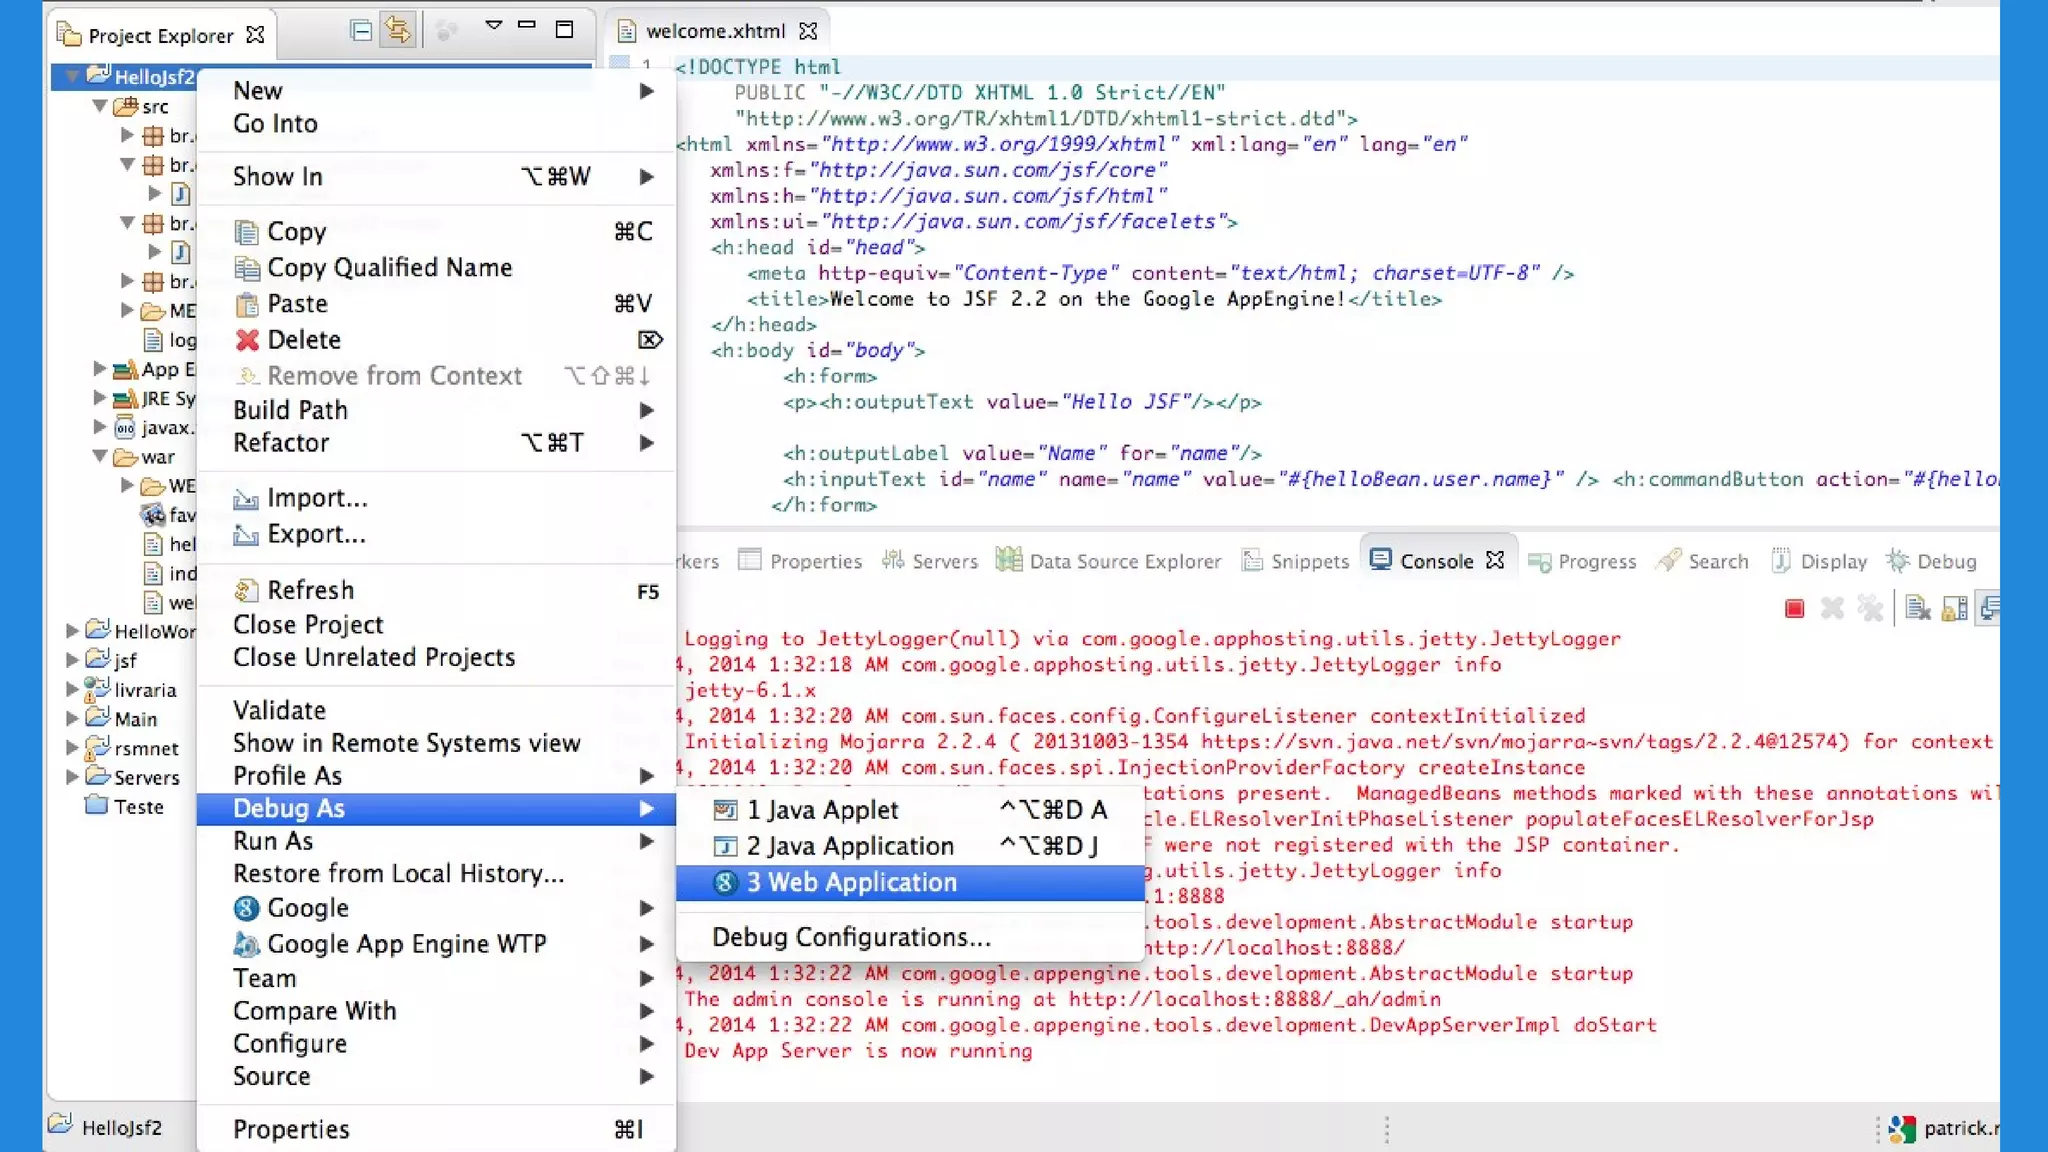Toggle Scroll Lock in the console toolbar
This screenshot has width=2048, height=1152.
(x=1954, y=608)
